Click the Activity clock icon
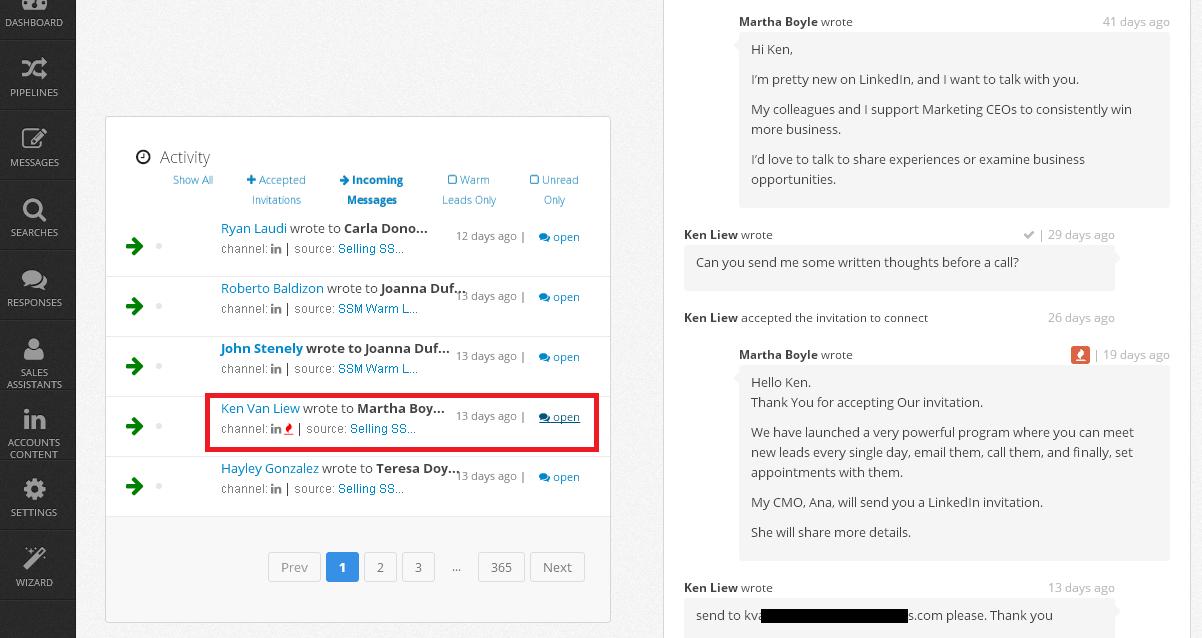Screen dimensions: 1202x638 [143, 157]
